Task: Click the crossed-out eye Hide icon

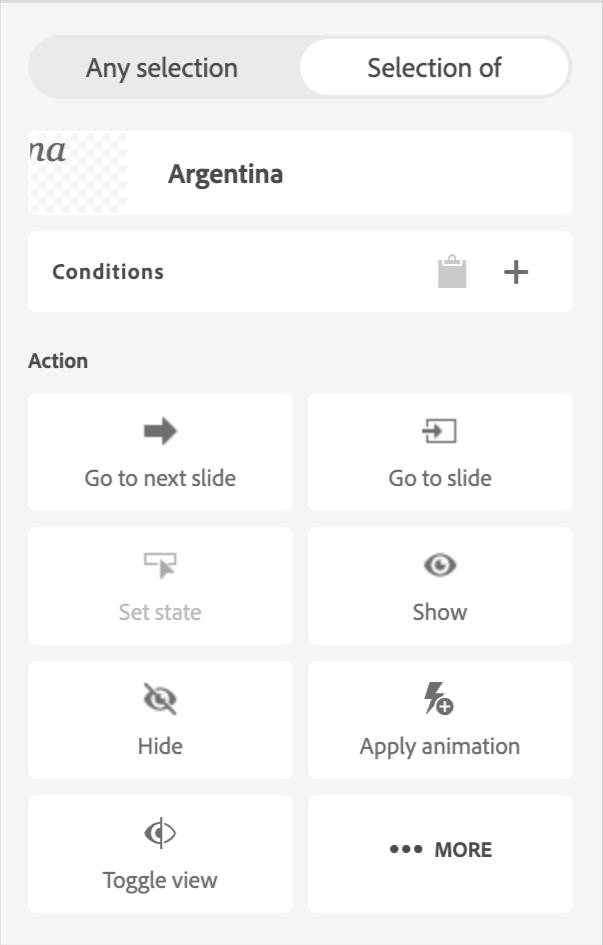Action: click(x=160, y=699)
